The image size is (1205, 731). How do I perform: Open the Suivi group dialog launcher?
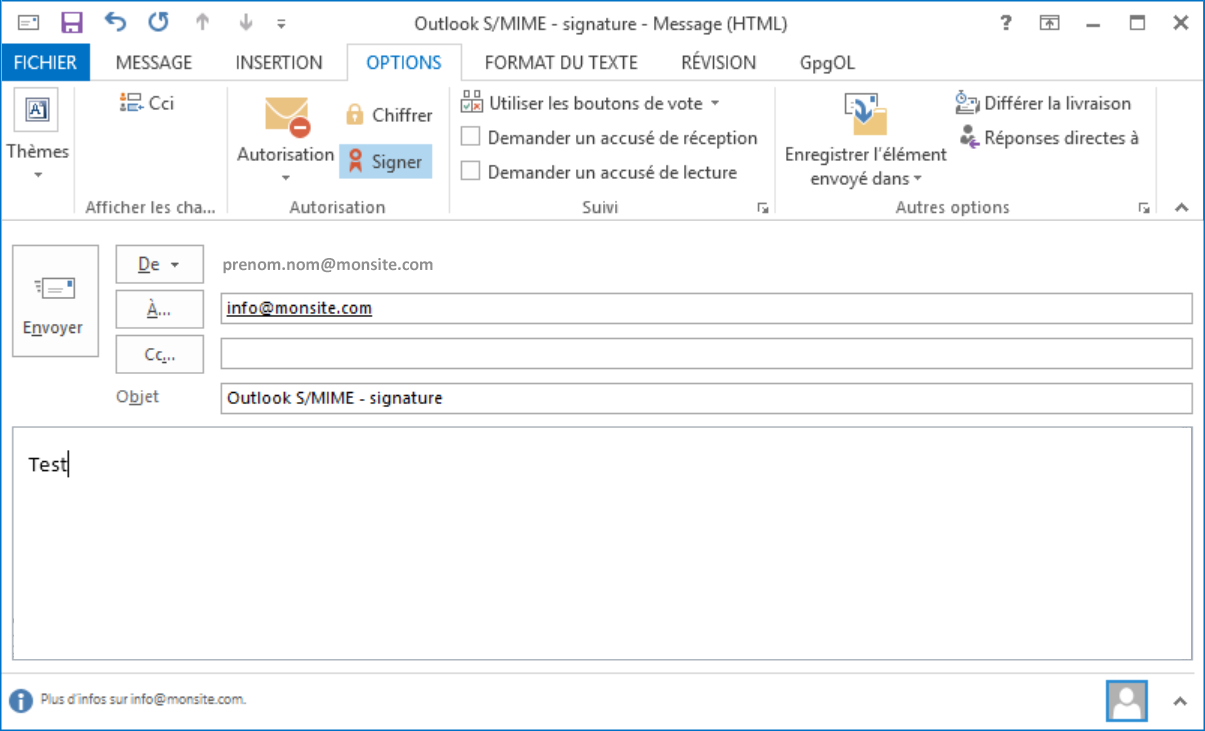[763, 208]
